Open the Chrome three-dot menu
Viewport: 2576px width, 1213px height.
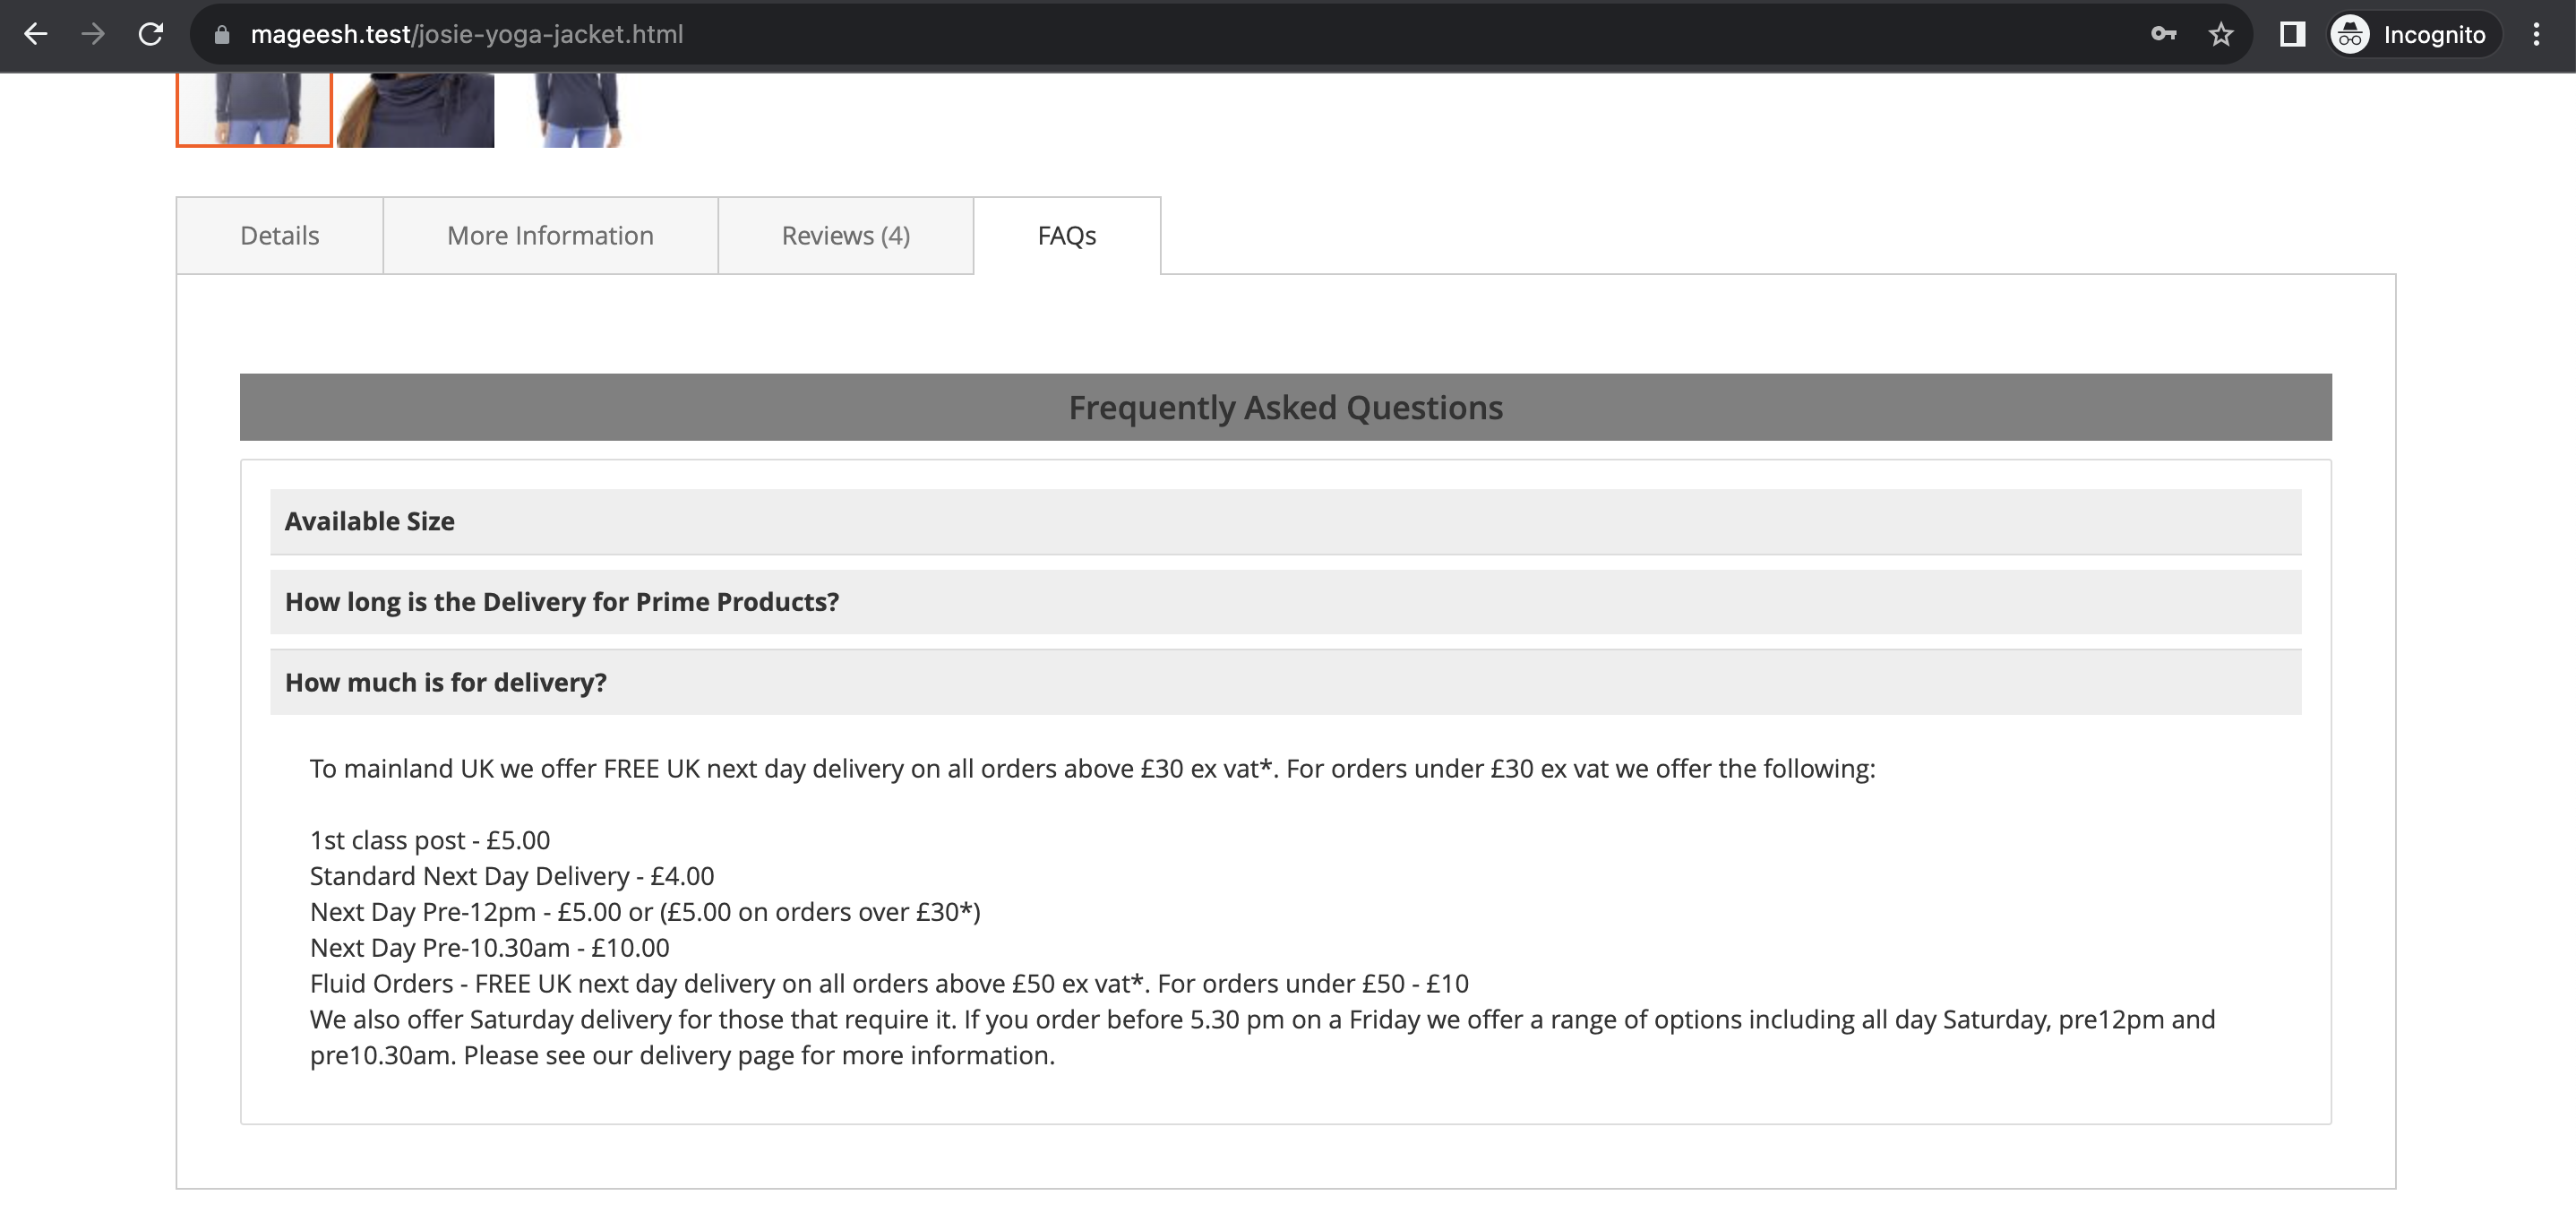(2536, 35)
